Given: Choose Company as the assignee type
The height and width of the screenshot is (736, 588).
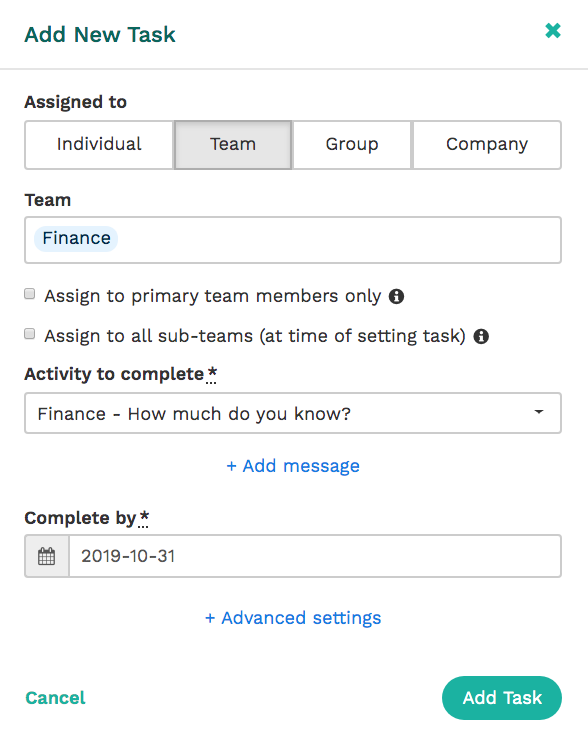Looking at the screenshot, I should click(x=487, y=145).
